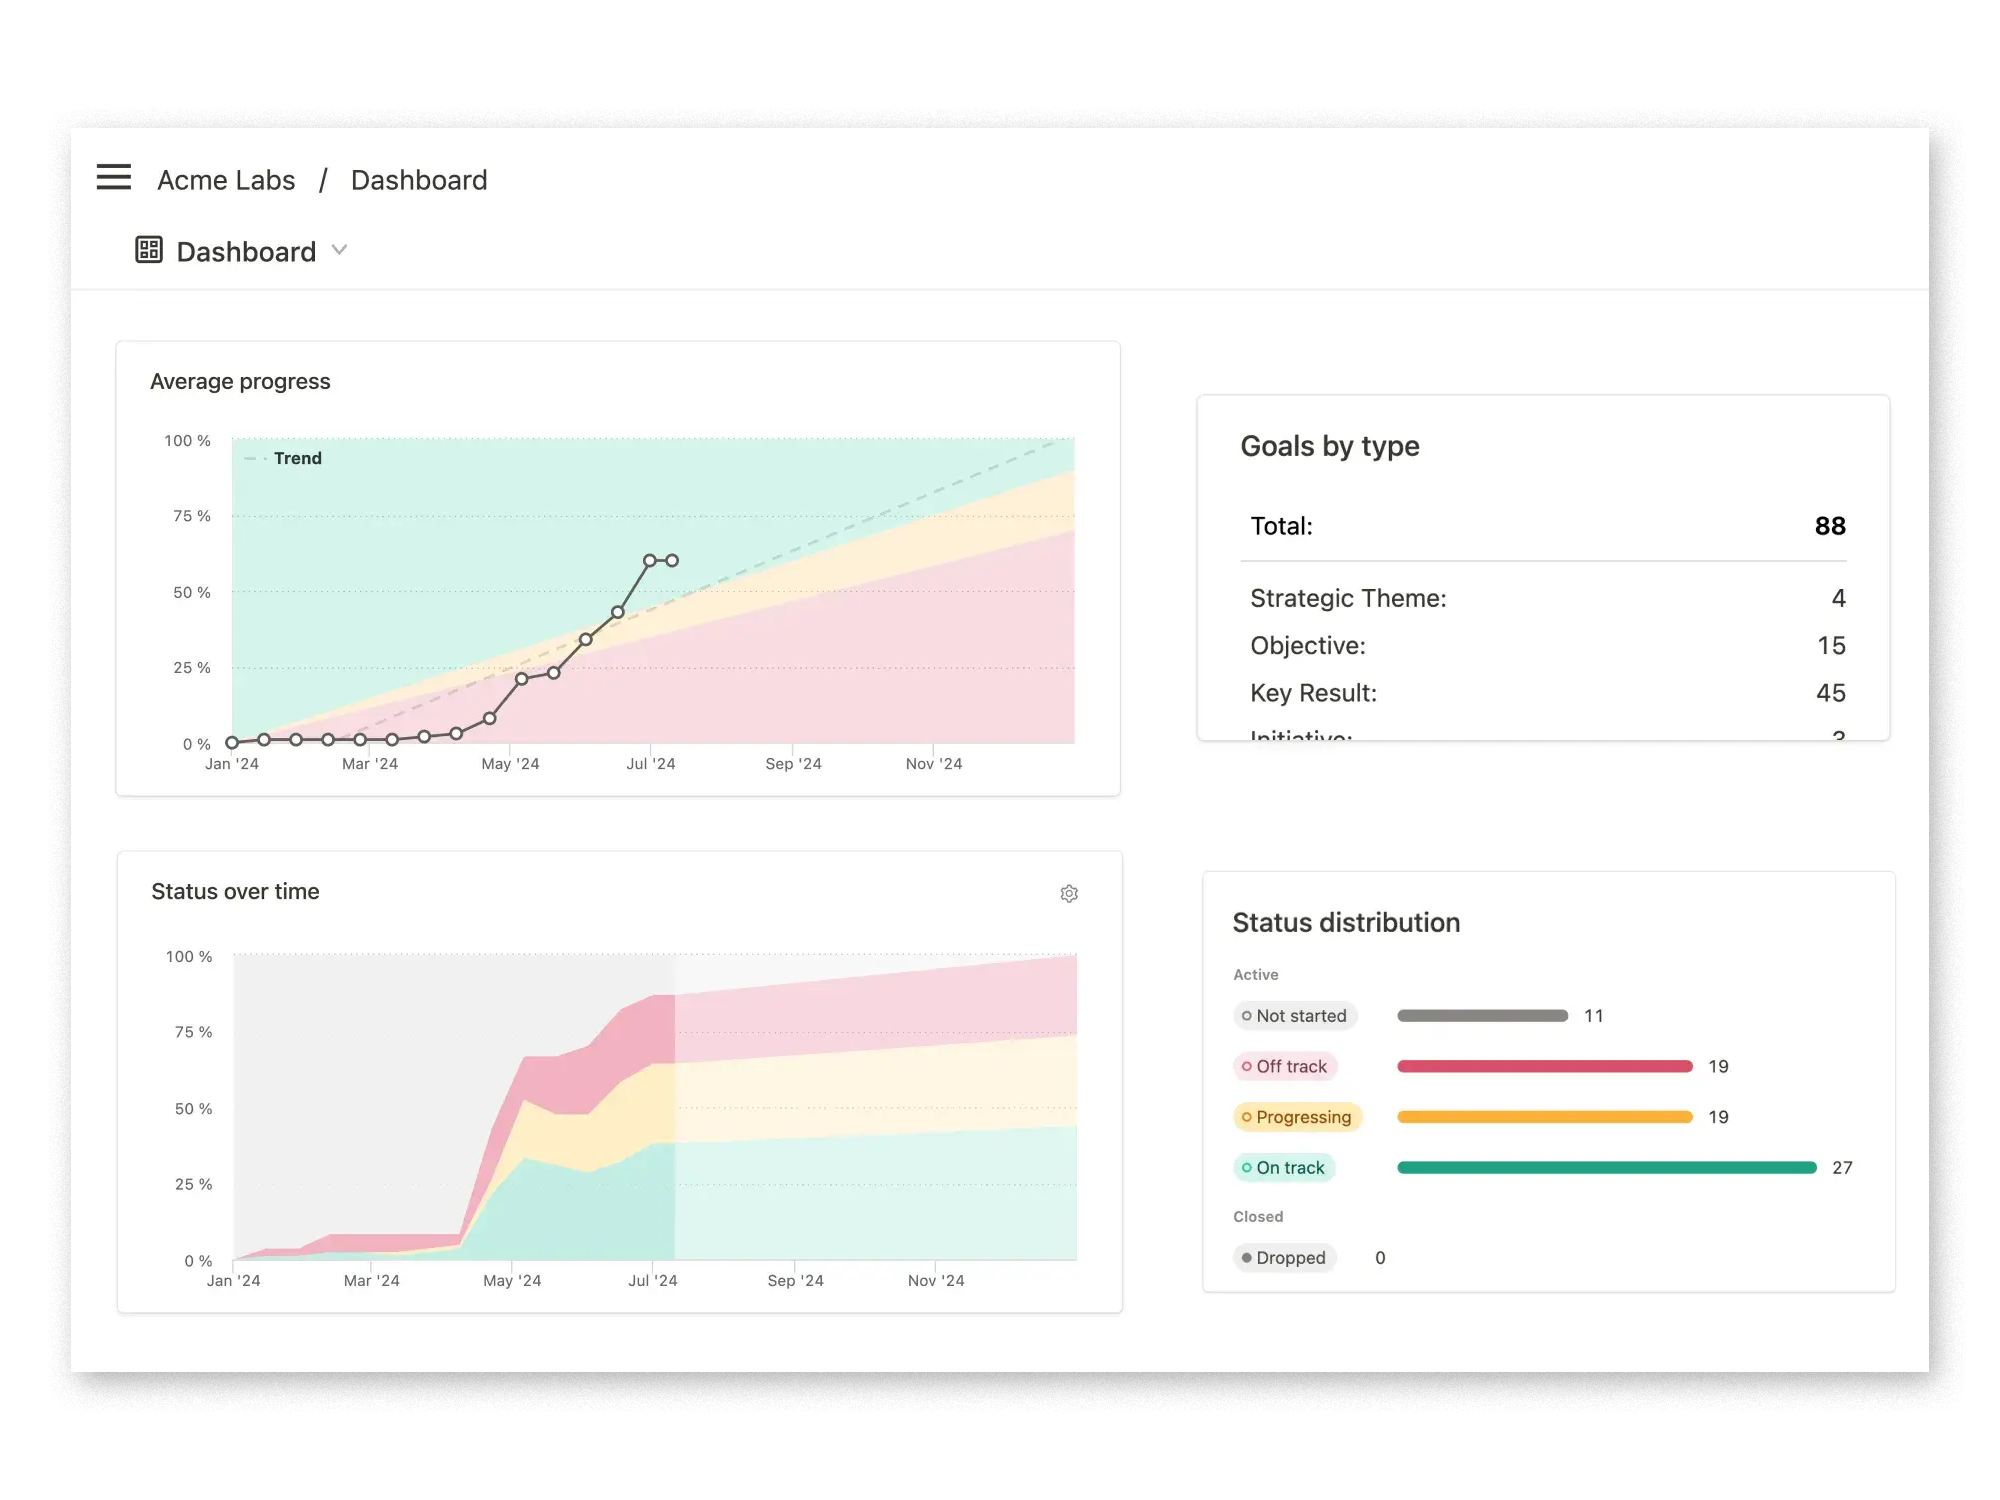
Task: Open the hamburger navigation menu
Action: (x=113, y=177)
